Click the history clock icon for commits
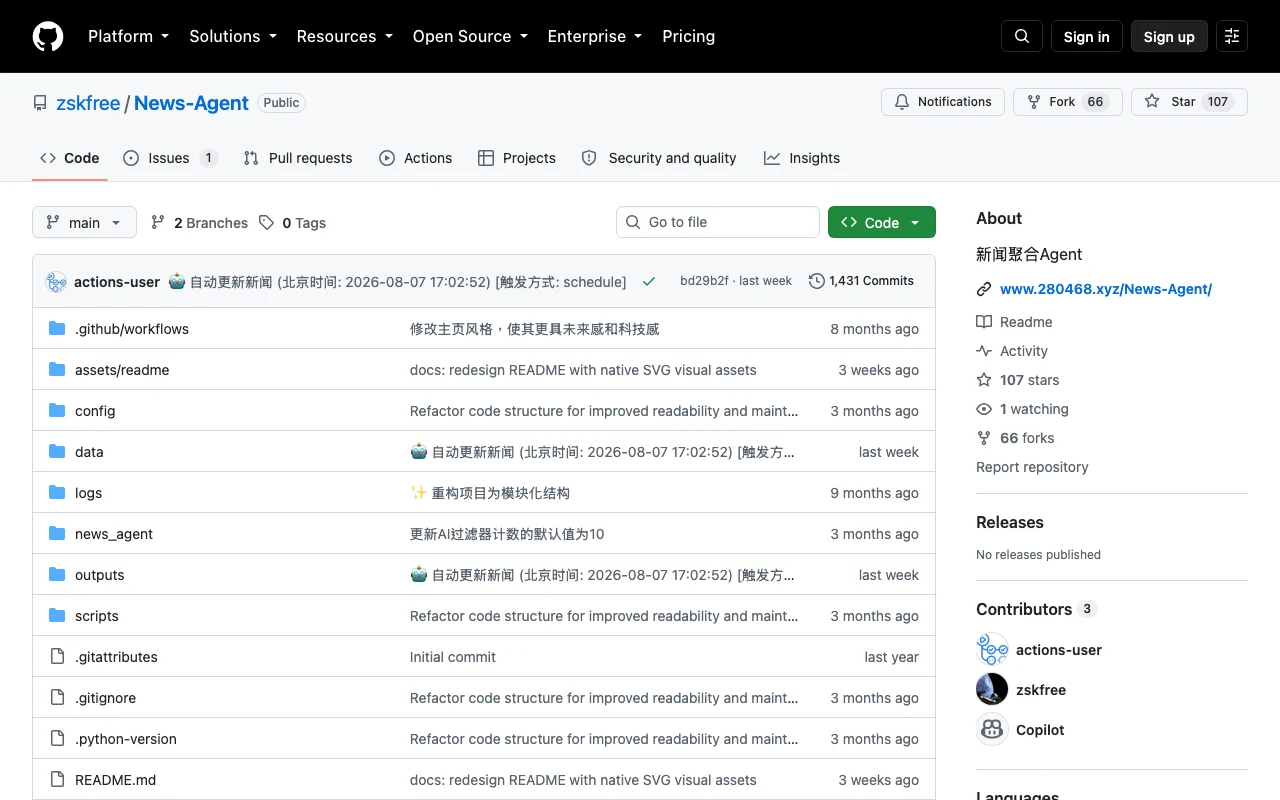1280x800 pixels. tap(817, 281)
